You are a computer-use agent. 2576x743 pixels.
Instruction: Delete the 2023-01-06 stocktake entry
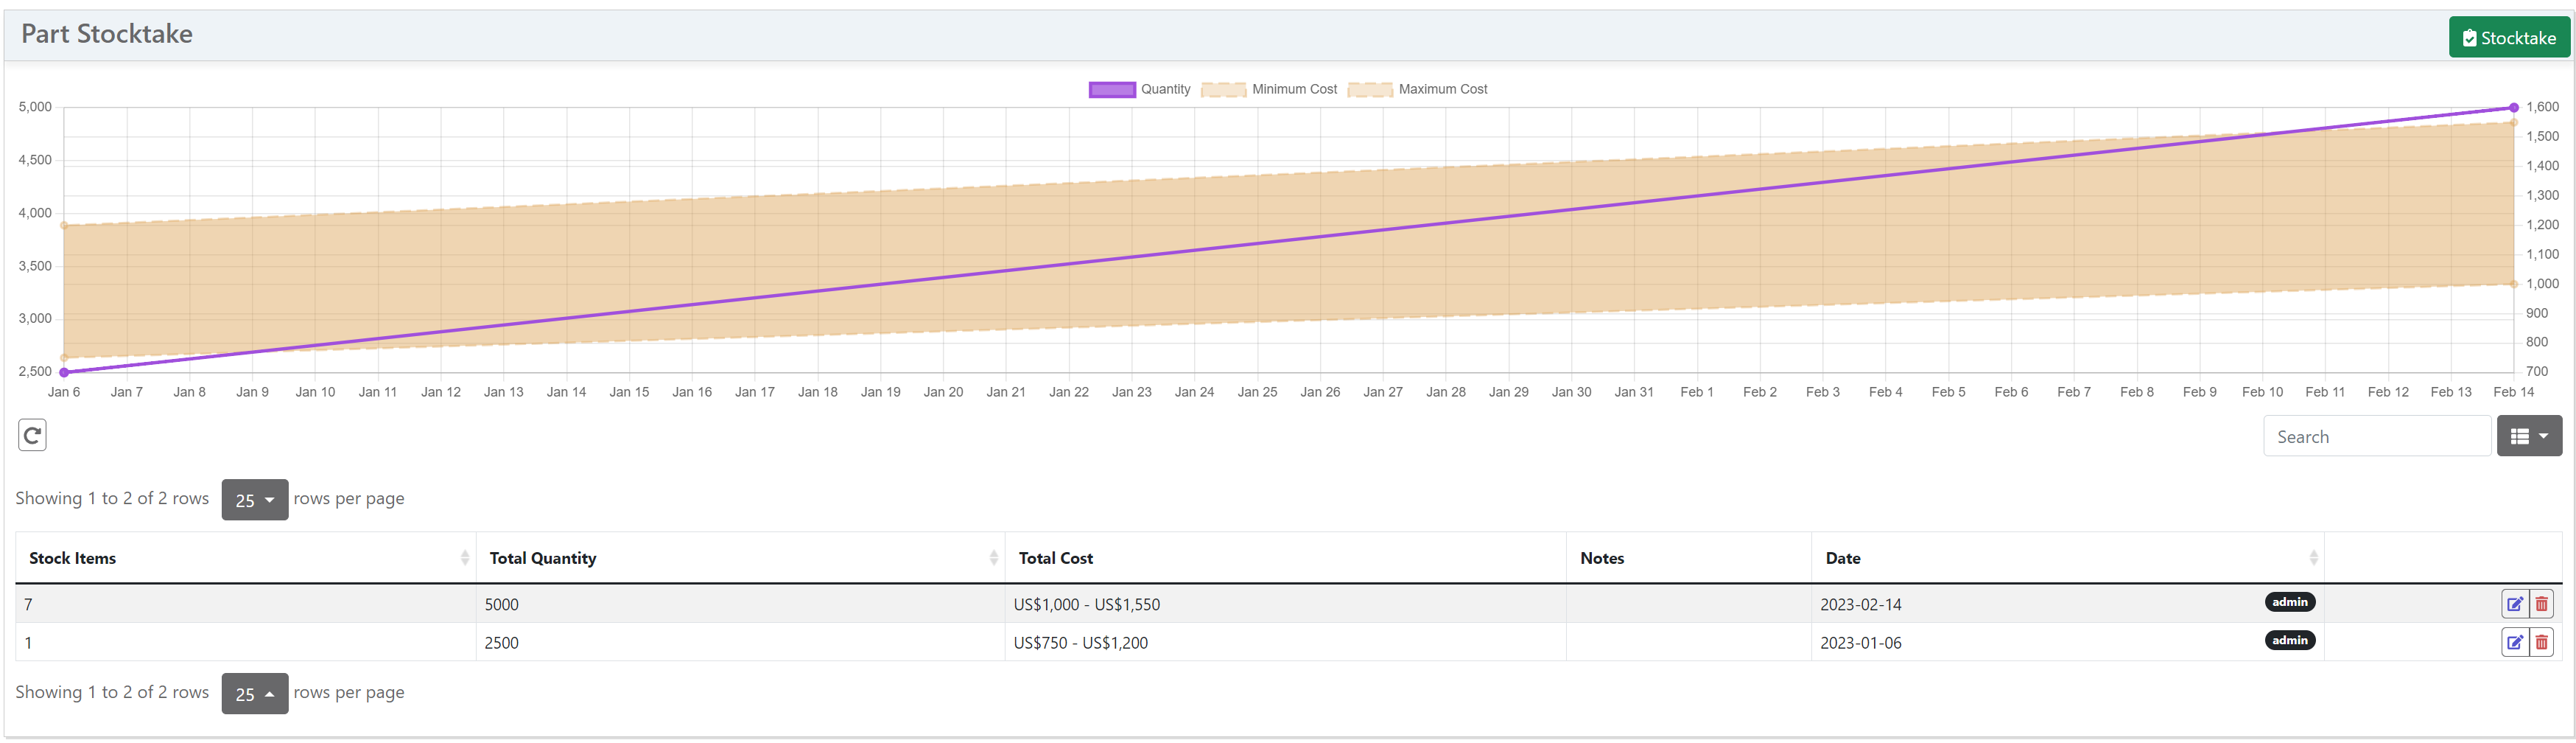click(2541, 642)
